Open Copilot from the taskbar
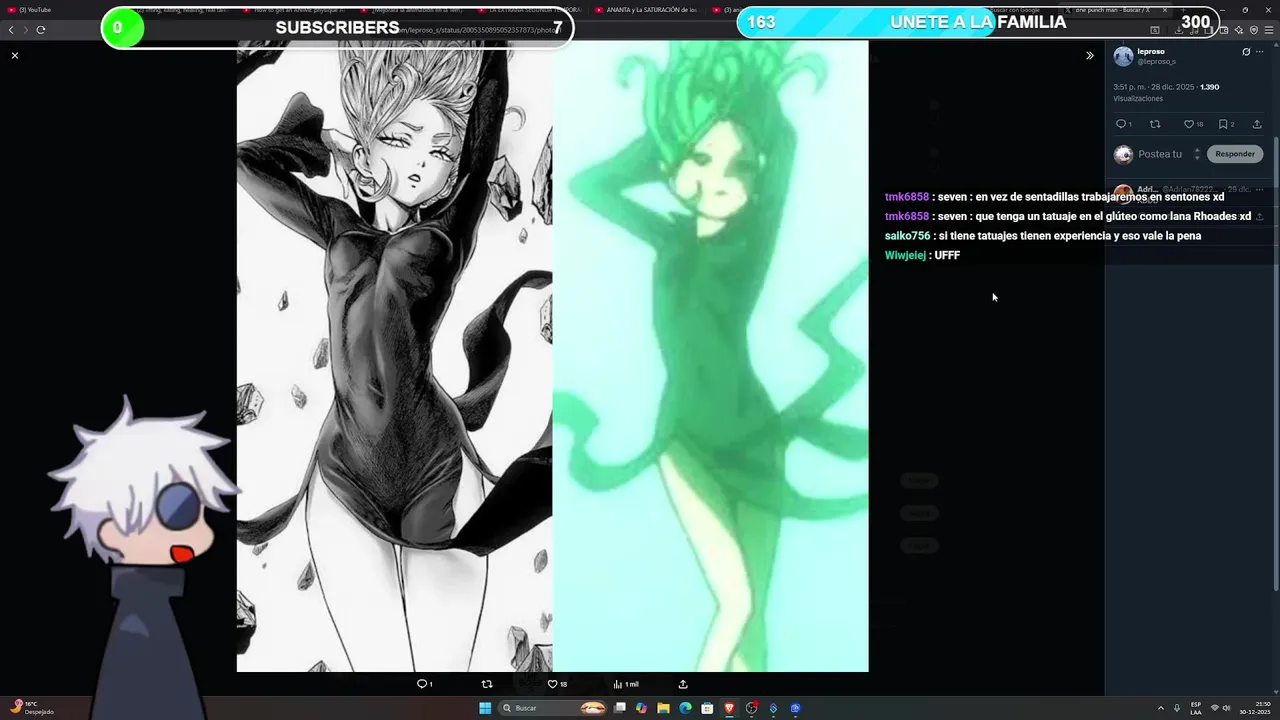 [641, 708]
